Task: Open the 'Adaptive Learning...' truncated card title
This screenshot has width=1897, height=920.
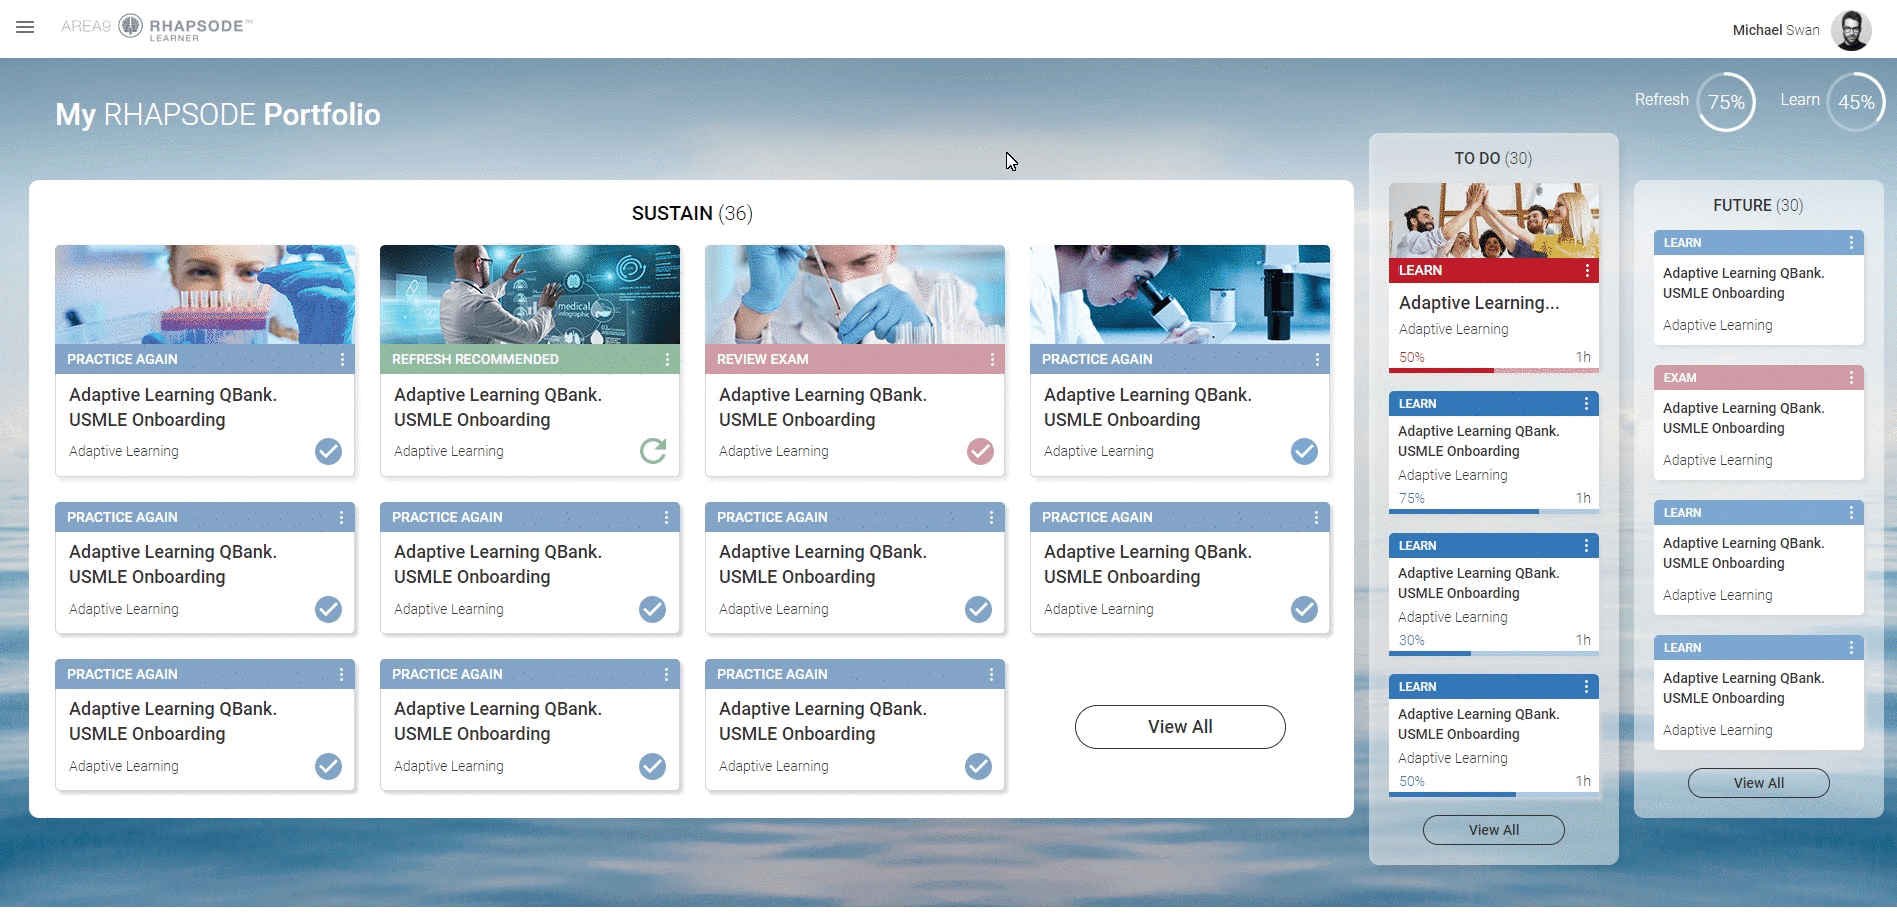Action: click(1479, 303)
